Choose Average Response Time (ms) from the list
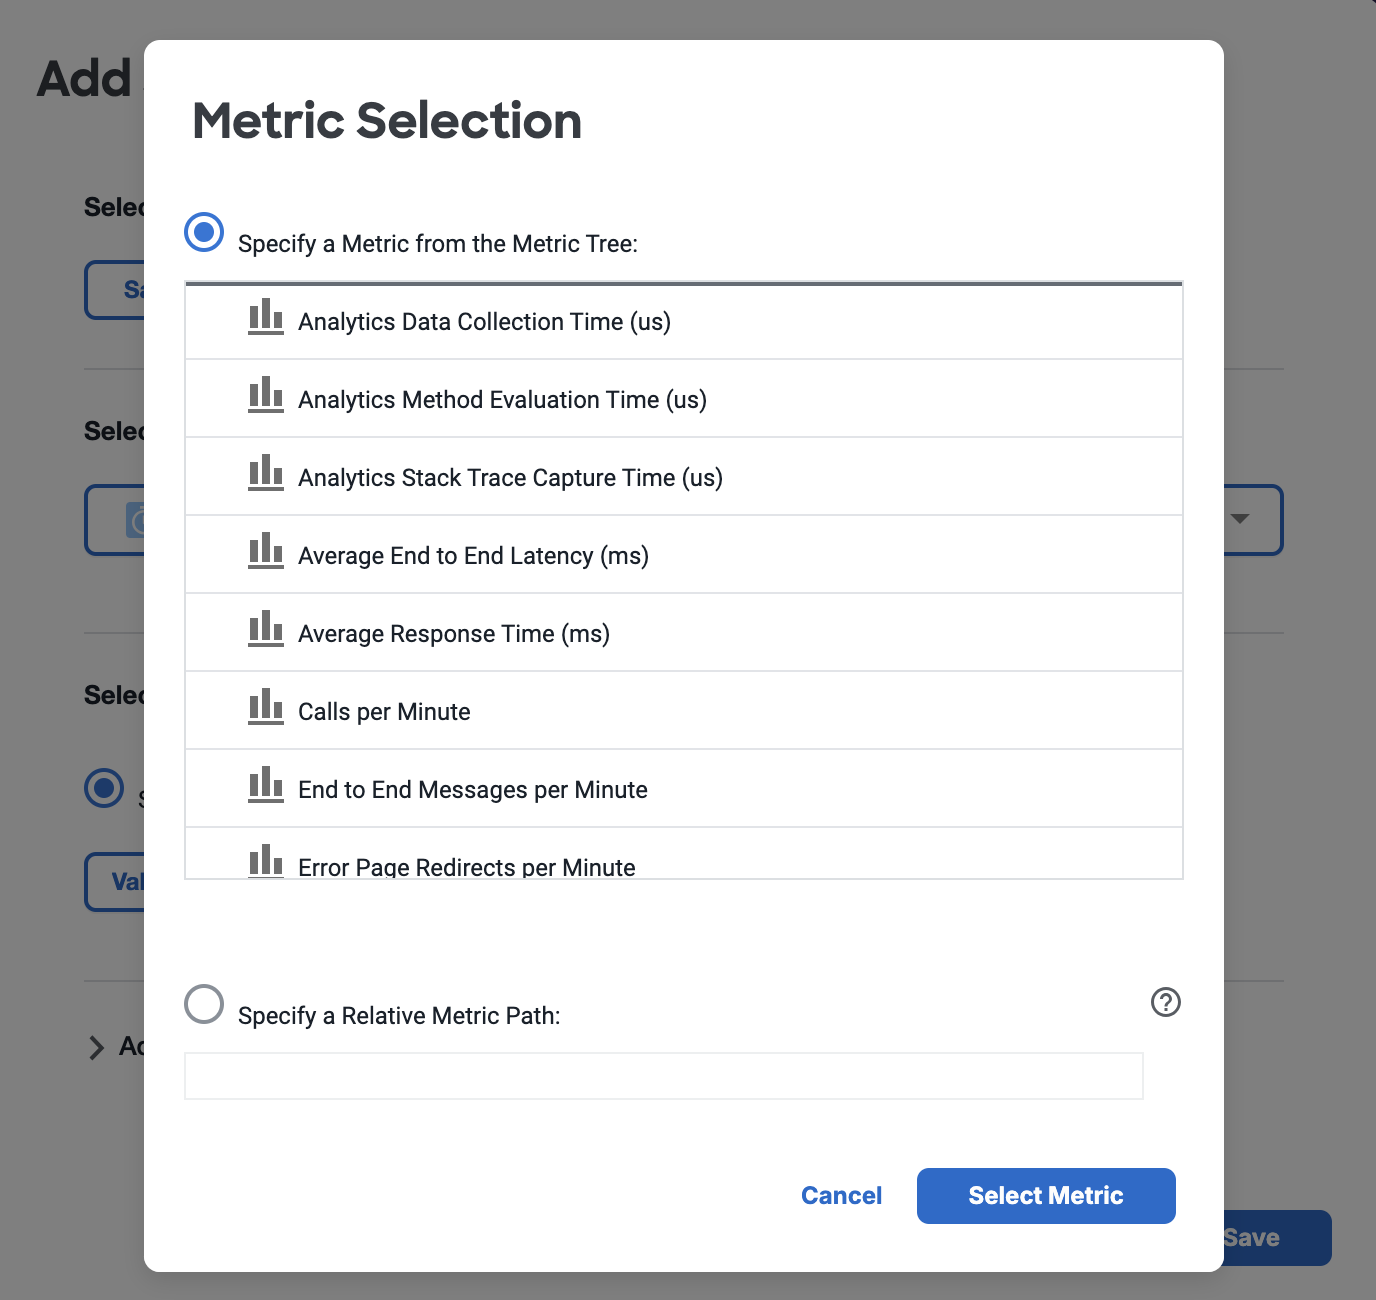The image size is (1376, 1300). point(684,632)
